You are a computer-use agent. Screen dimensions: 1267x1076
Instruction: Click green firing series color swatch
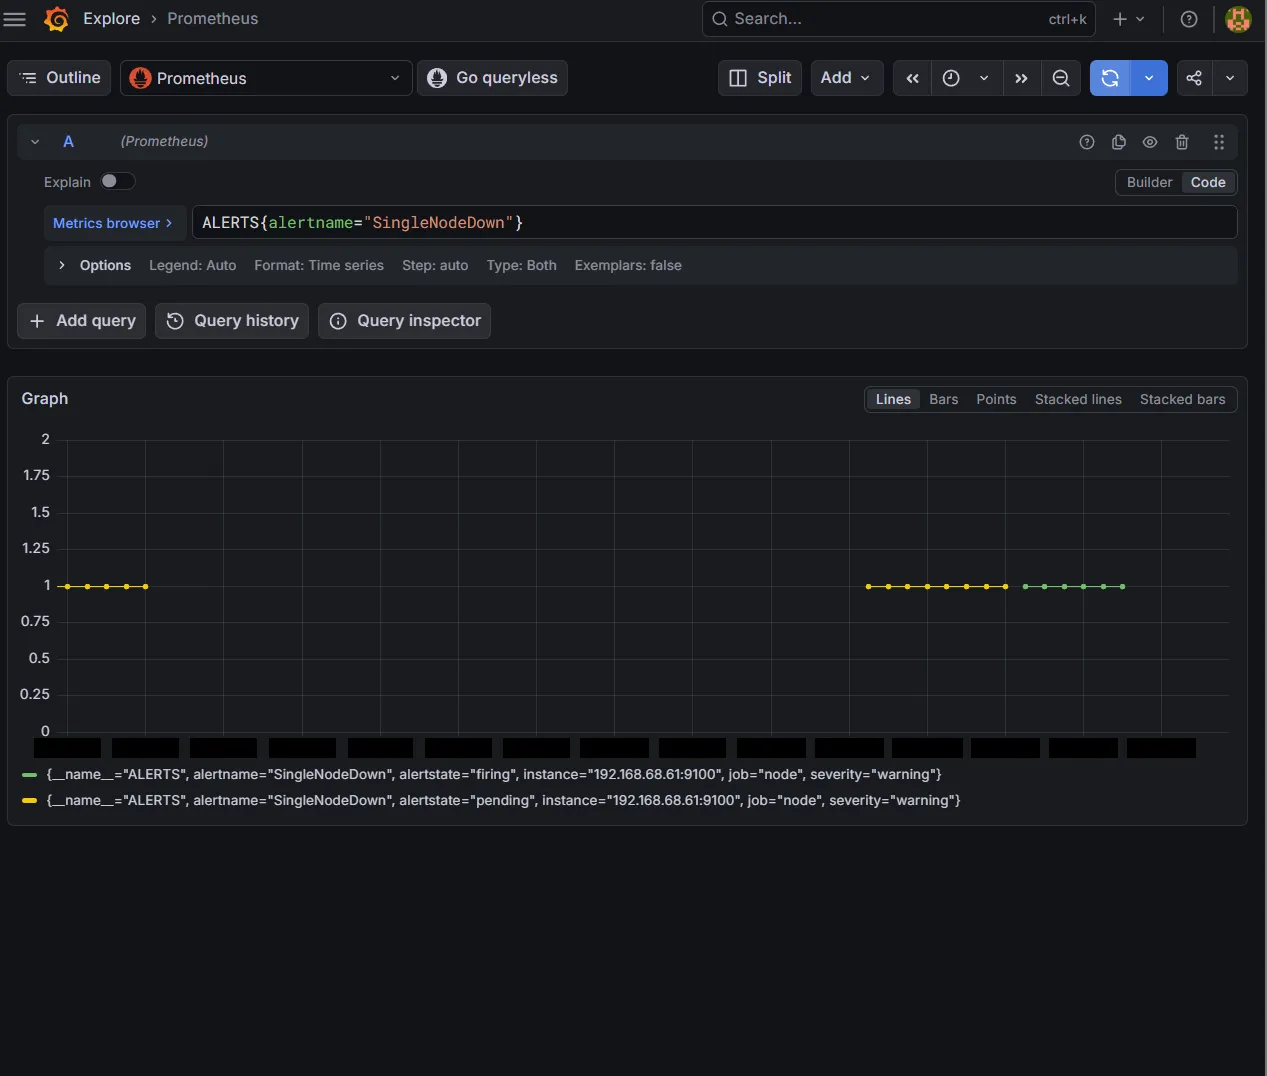[x=29, y=775]
